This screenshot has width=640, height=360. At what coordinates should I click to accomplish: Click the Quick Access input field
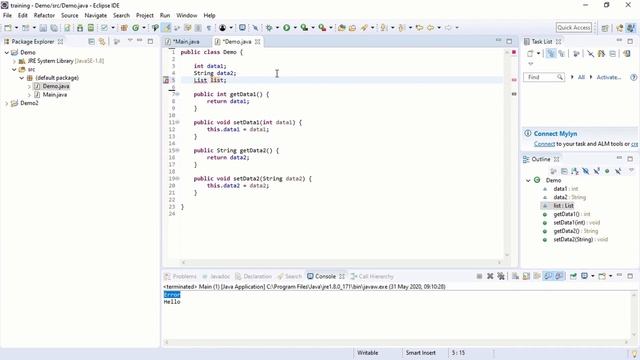573,28
